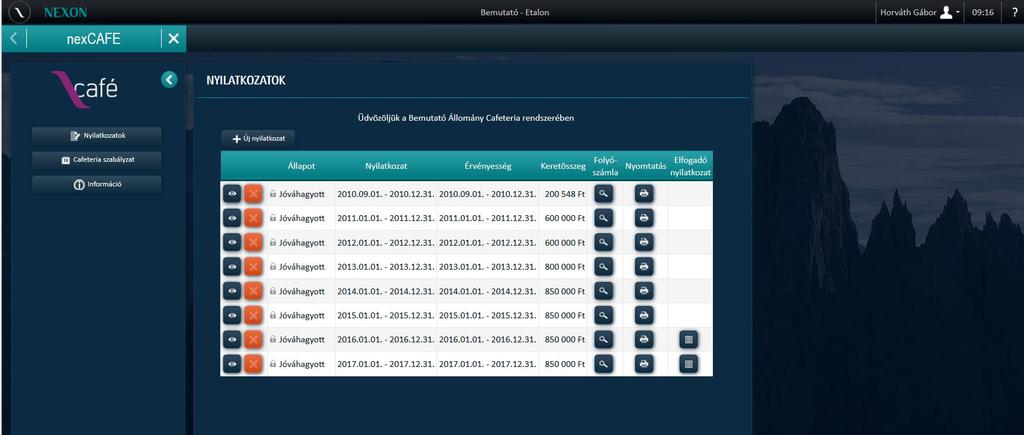Open Cafeteria szabályzat in the sidebar
This screenshot has width=1024, height=435.
tap(97, 160)
